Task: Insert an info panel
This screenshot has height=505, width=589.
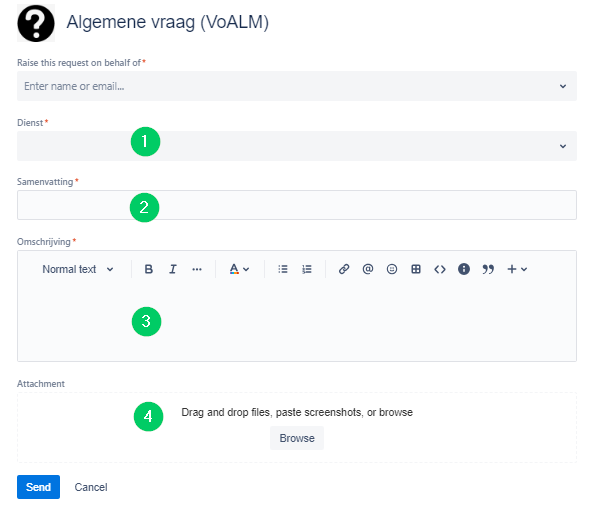Action: [x=464, y=269]
